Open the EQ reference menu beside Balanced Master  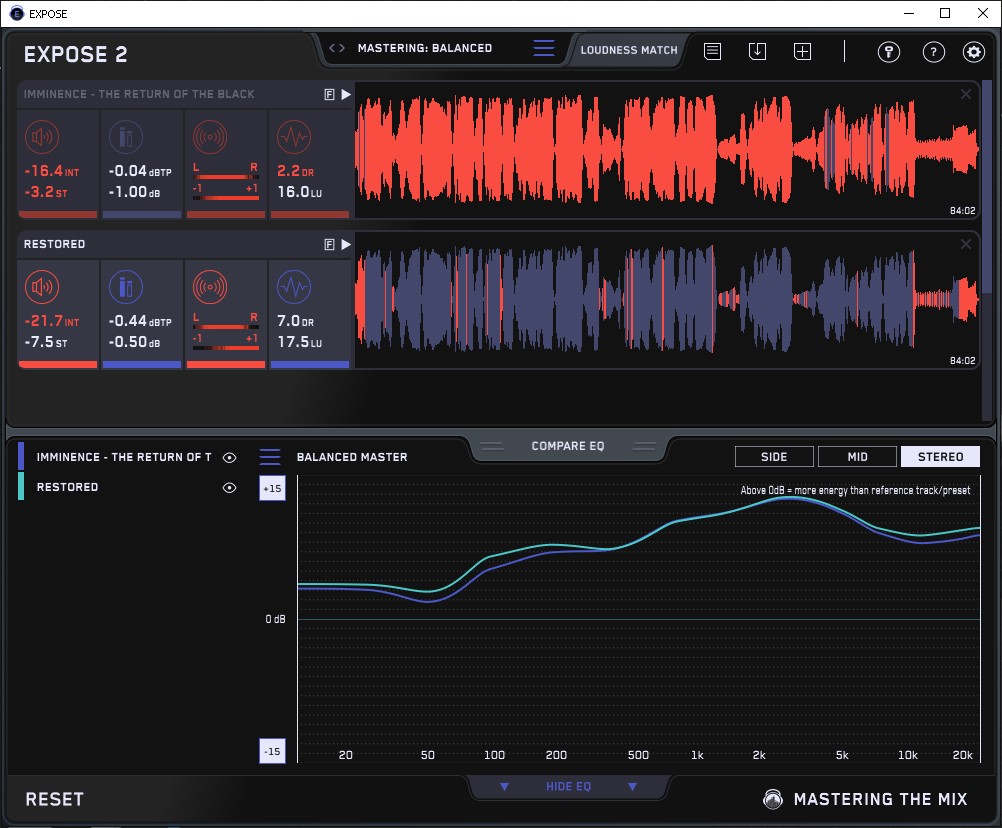point(270,457)
